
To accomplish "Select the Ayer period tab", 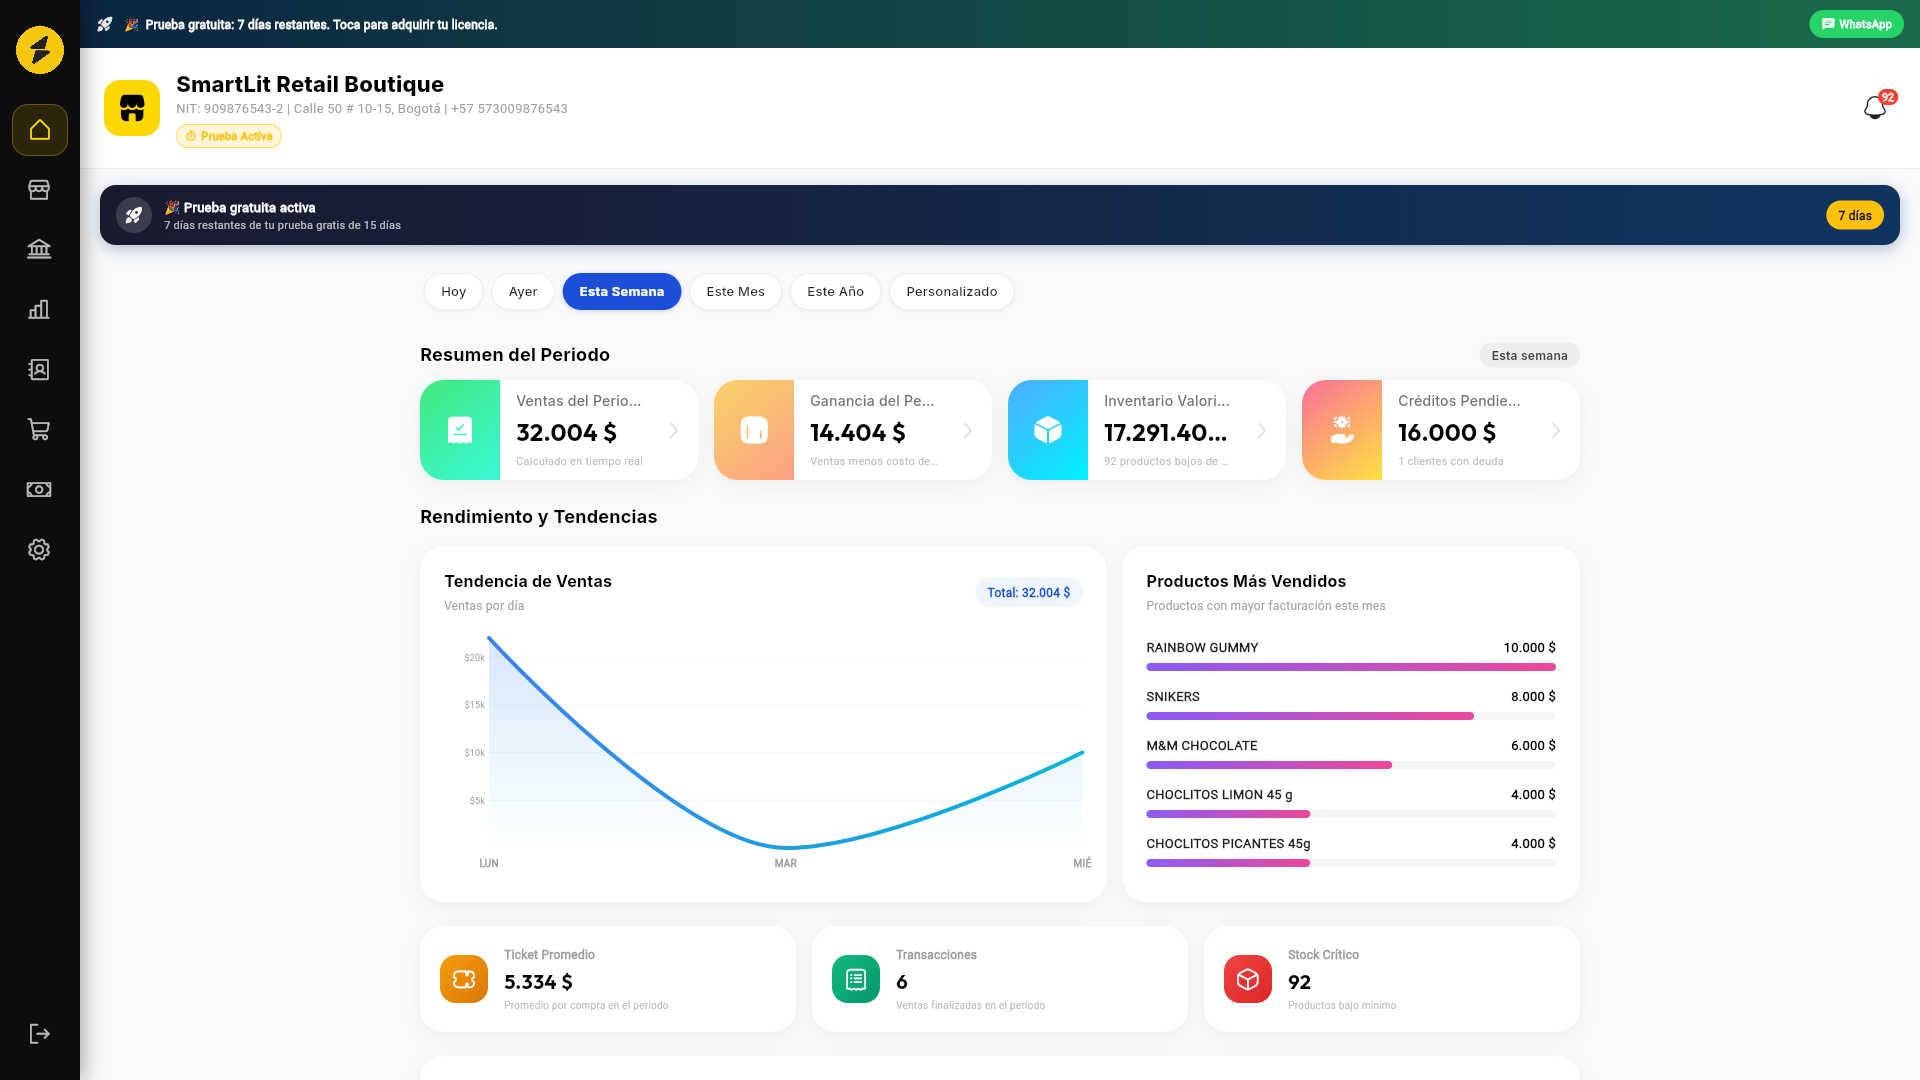I will (x=523, y=291).
